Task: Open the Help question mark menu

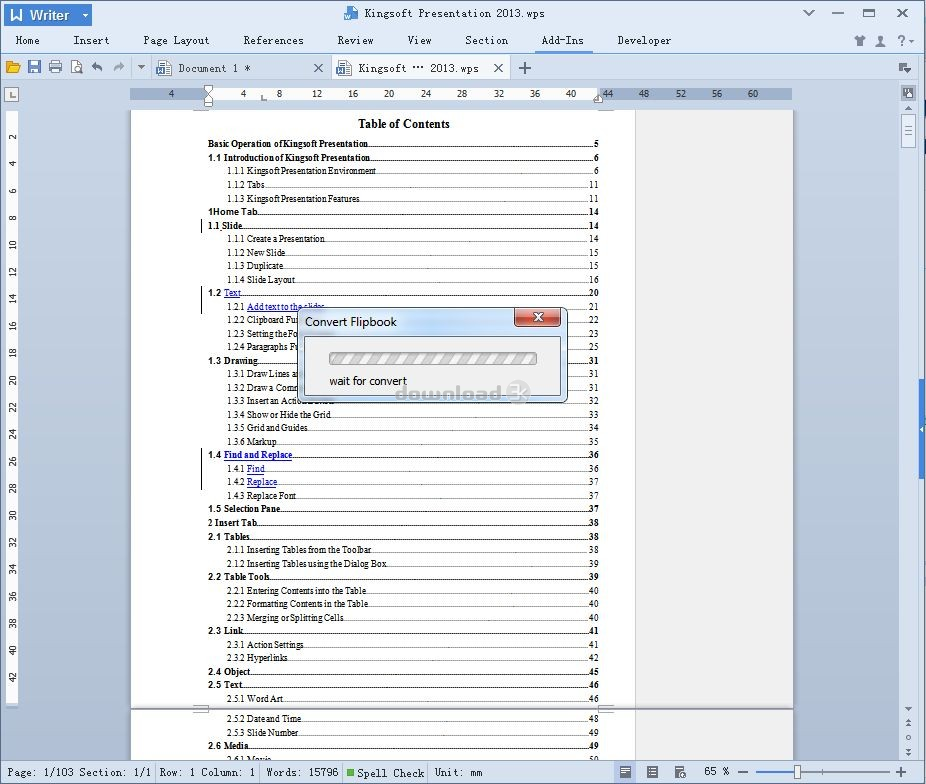Action: (x=904, y=41)
